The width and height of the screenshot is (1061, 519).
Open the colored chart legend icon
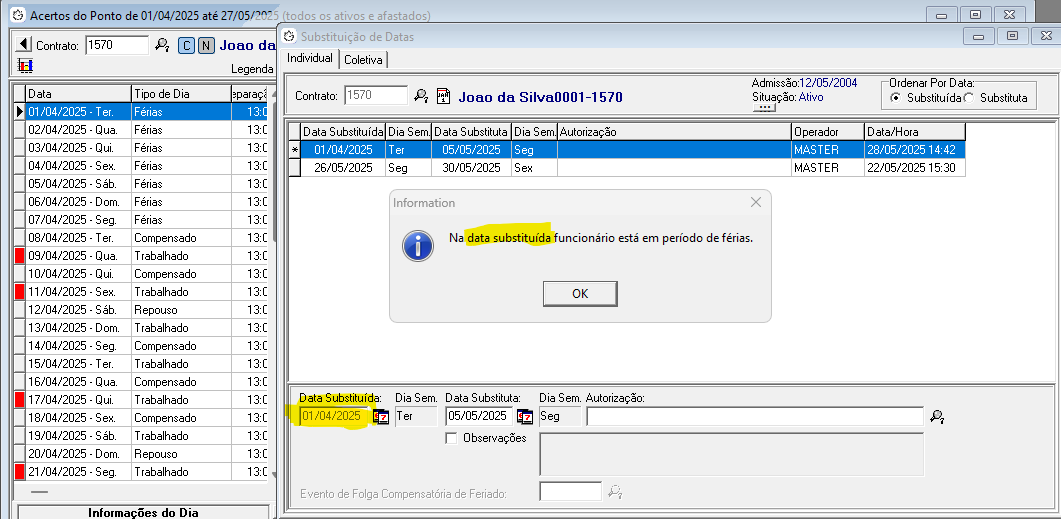click(25, 66)
